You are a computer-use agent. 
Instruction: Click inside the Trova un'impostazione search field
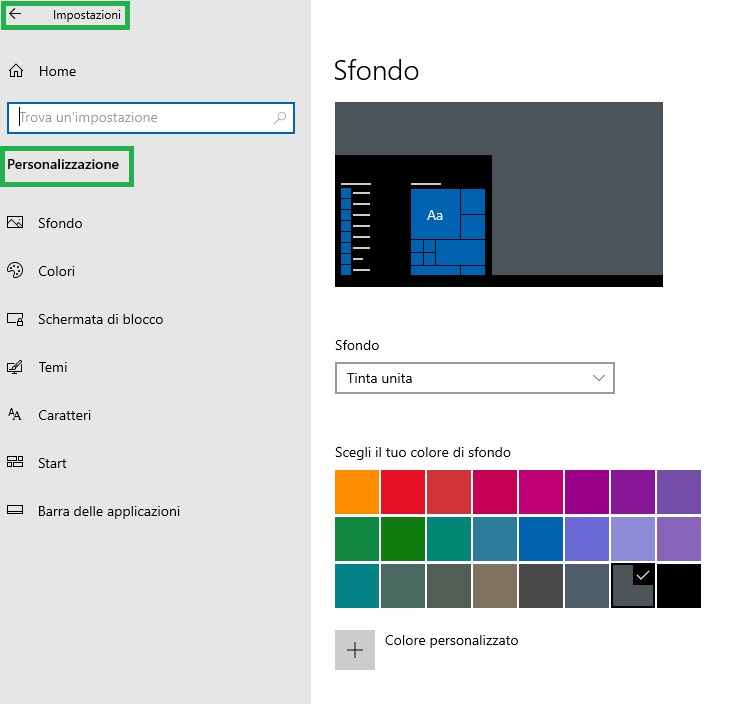151,118
